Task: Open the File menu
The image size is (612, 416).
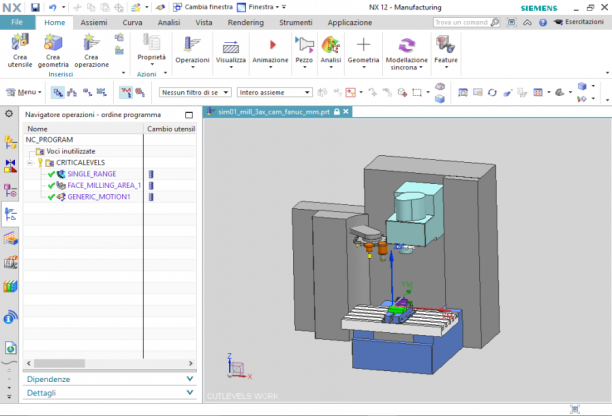Action: click(17, 22)
